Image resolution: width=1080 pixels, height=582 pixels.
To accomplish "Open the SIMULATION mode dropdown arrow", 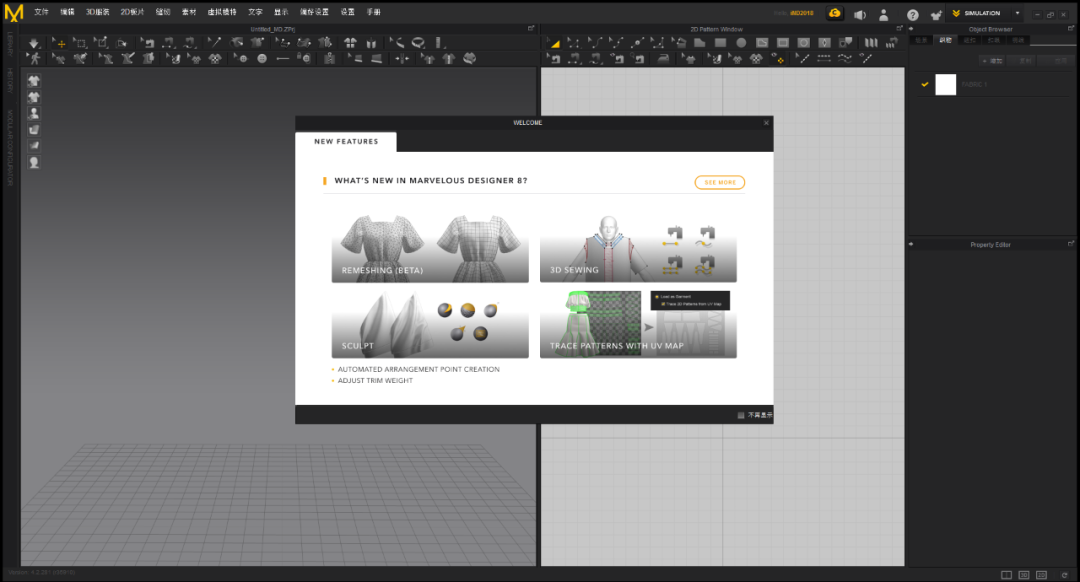I will pos(1017,13).
